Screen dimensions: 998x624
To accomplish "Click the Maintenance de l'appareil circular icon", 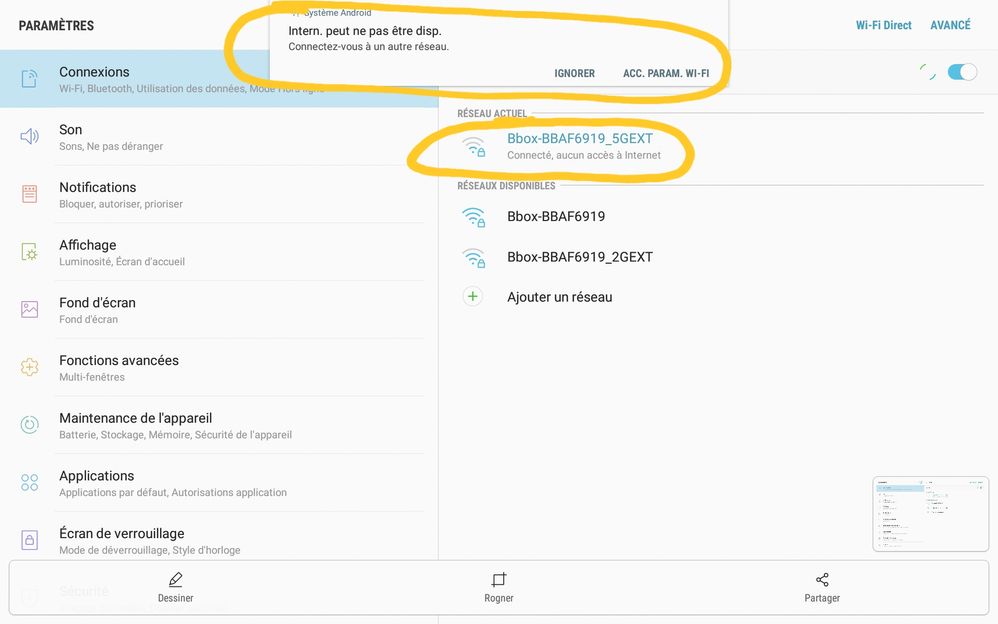I will click(x=29, y=425).
